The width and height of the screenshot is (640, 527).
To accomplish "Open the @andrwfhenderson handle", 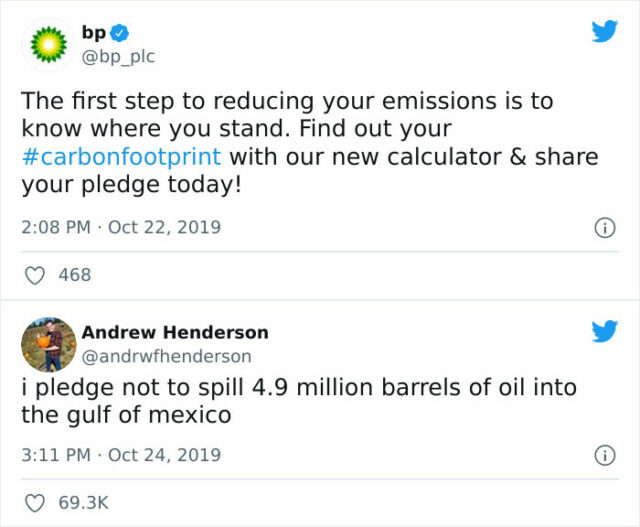I will pos(166,356).
